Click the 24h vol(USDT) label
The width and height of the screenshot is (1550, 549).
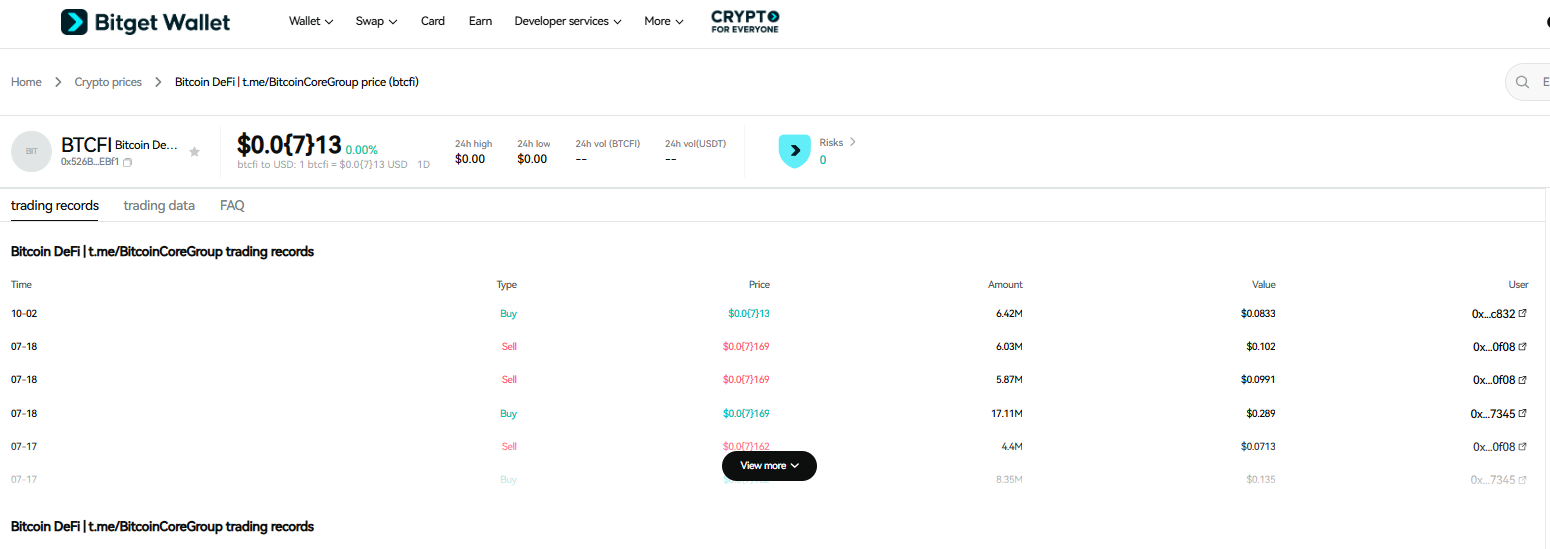click(695, 144)
